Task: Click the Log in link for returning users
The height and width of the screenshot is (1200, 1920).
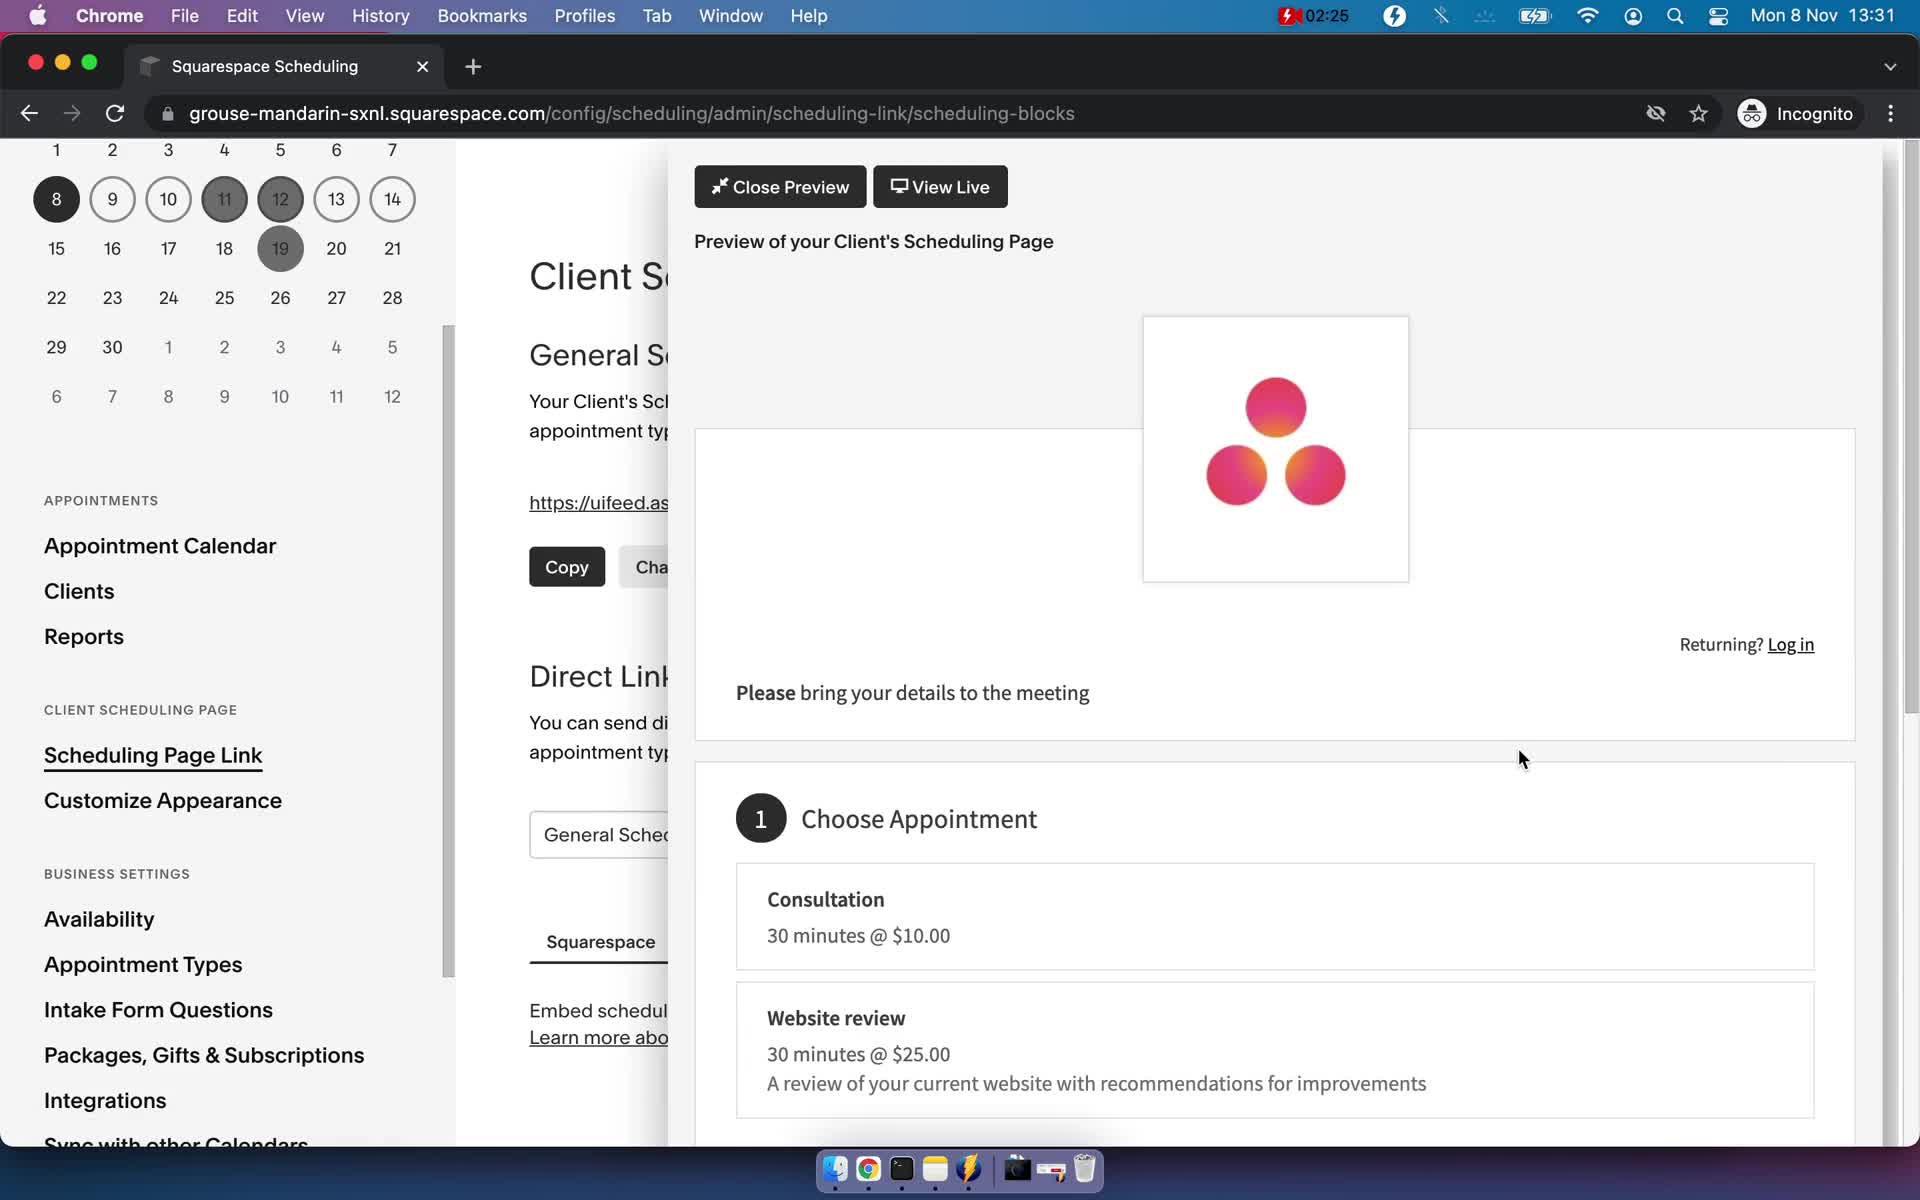Action: tap(1791, 644)
